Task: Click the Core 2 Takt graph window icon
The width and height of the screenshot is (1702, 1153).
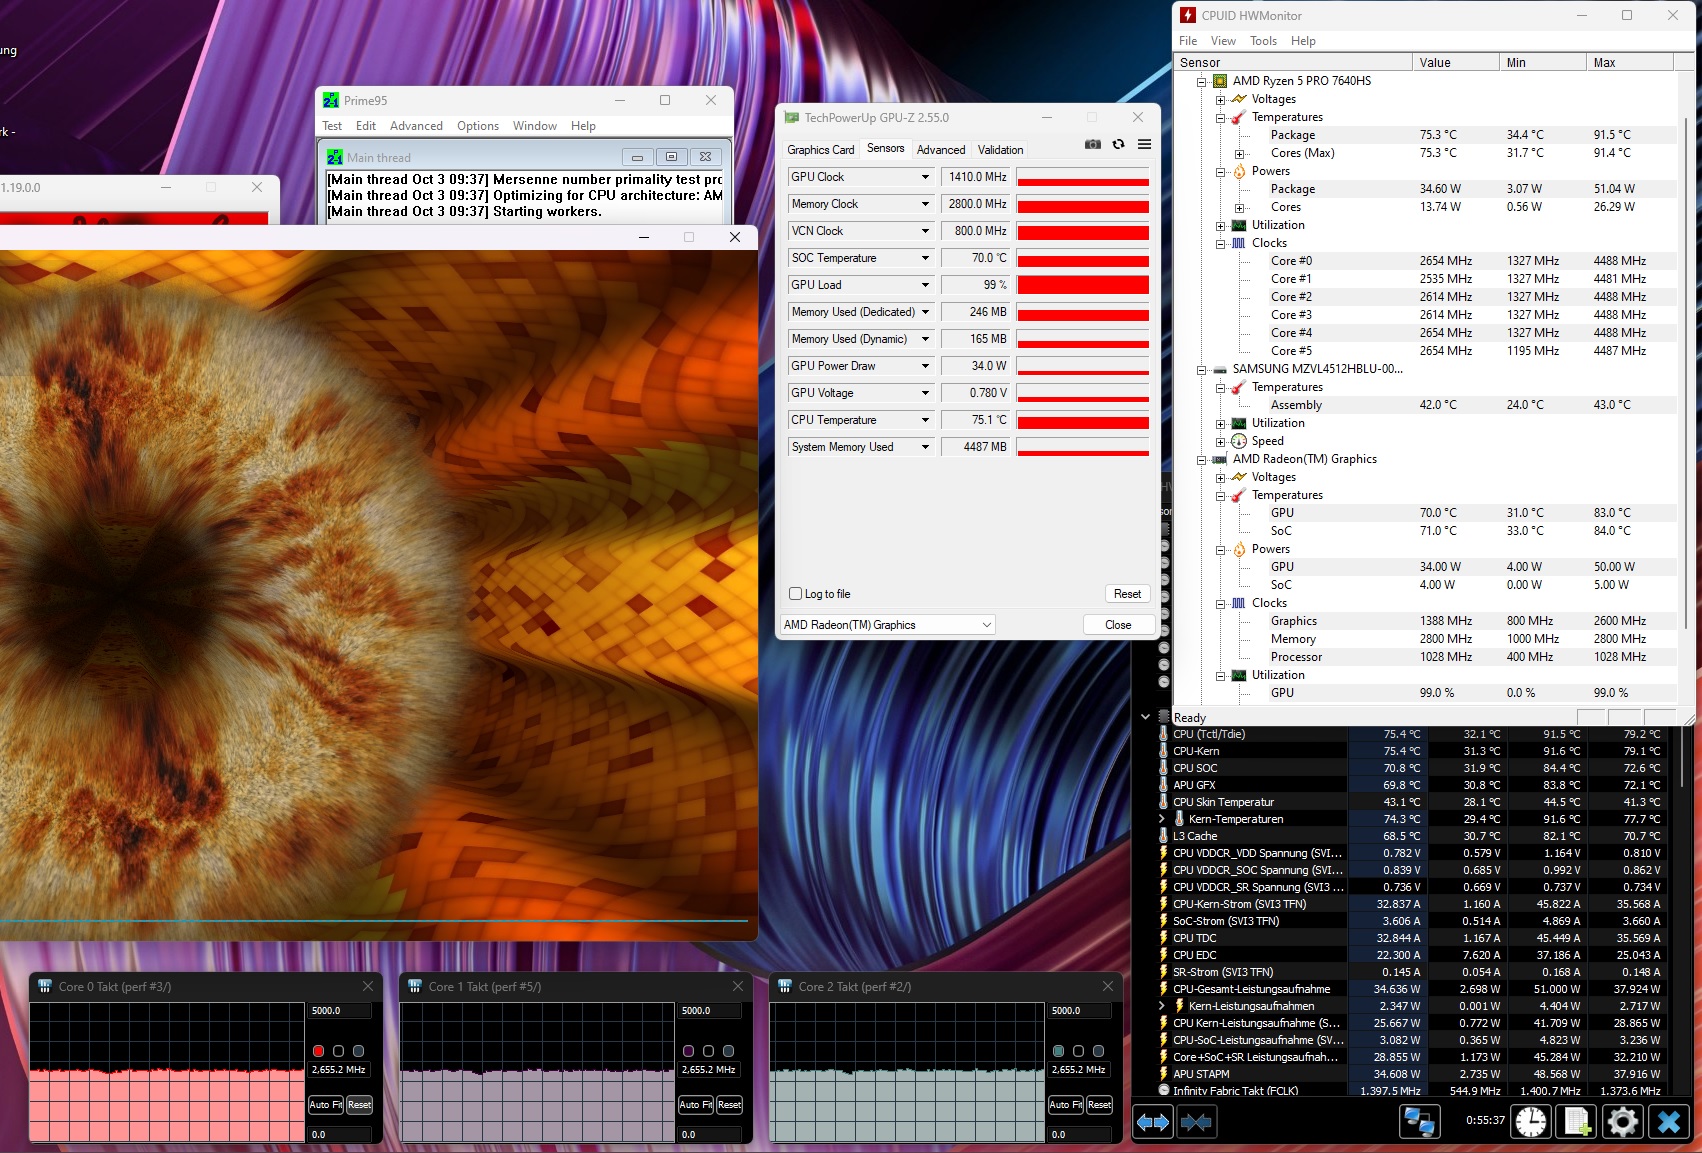Action: [x=785, y=986]
